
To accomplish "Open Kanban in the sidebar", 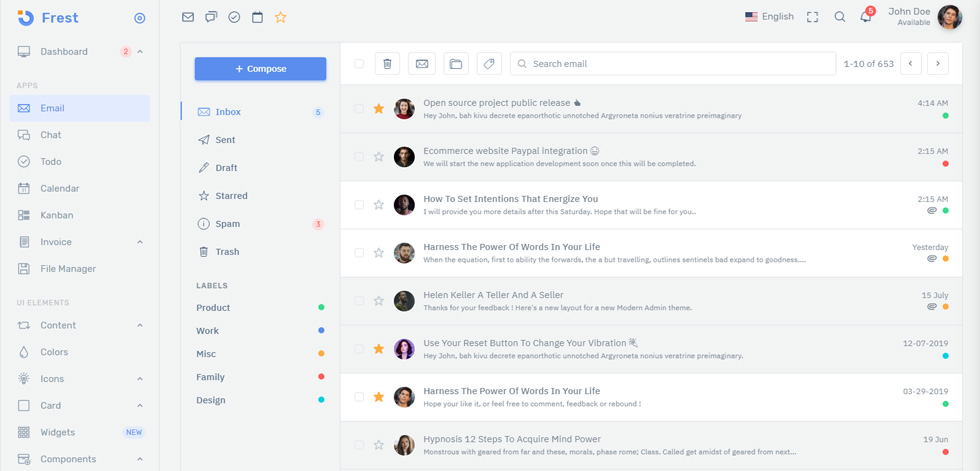I will coord(80,216).
